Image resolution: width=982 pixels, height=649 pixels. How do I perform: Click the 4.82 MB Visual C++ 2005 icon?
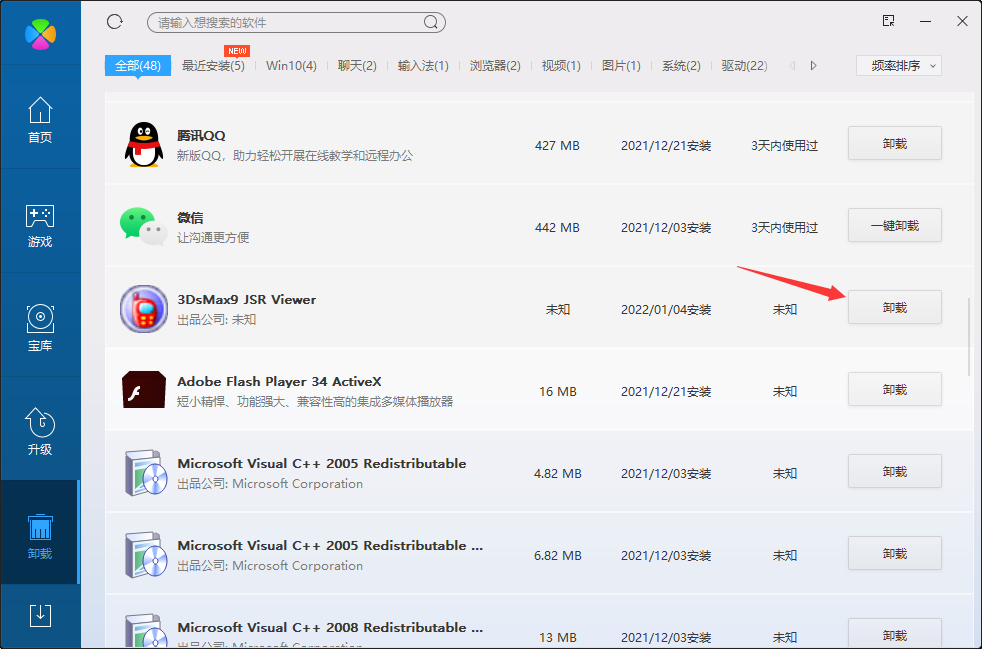145,472
